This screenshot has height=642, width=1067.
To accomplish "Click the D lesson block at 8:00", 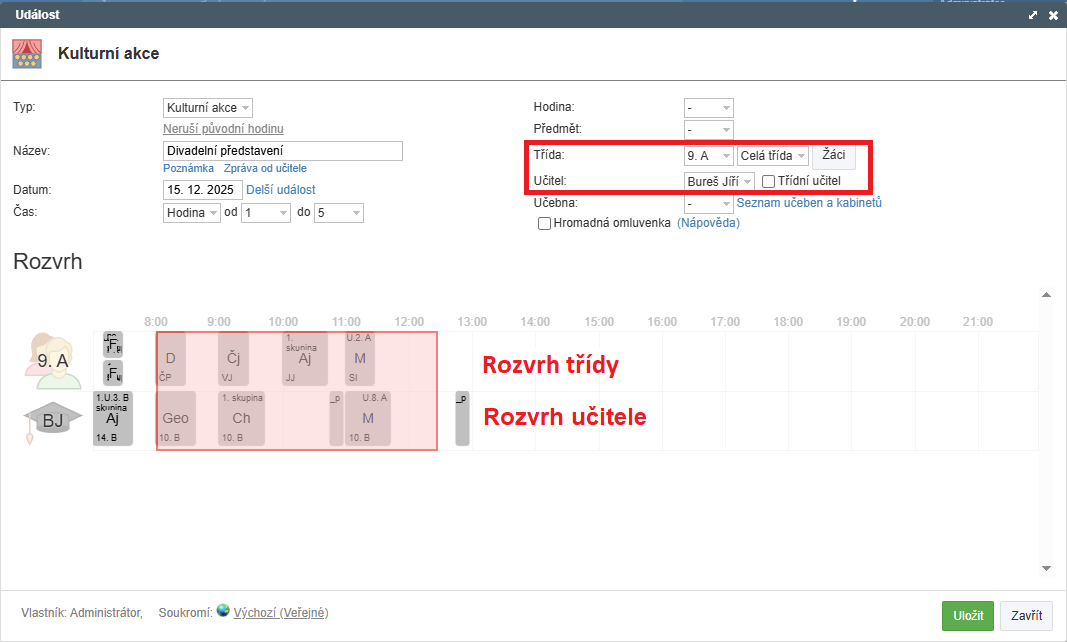I will 171,359.
